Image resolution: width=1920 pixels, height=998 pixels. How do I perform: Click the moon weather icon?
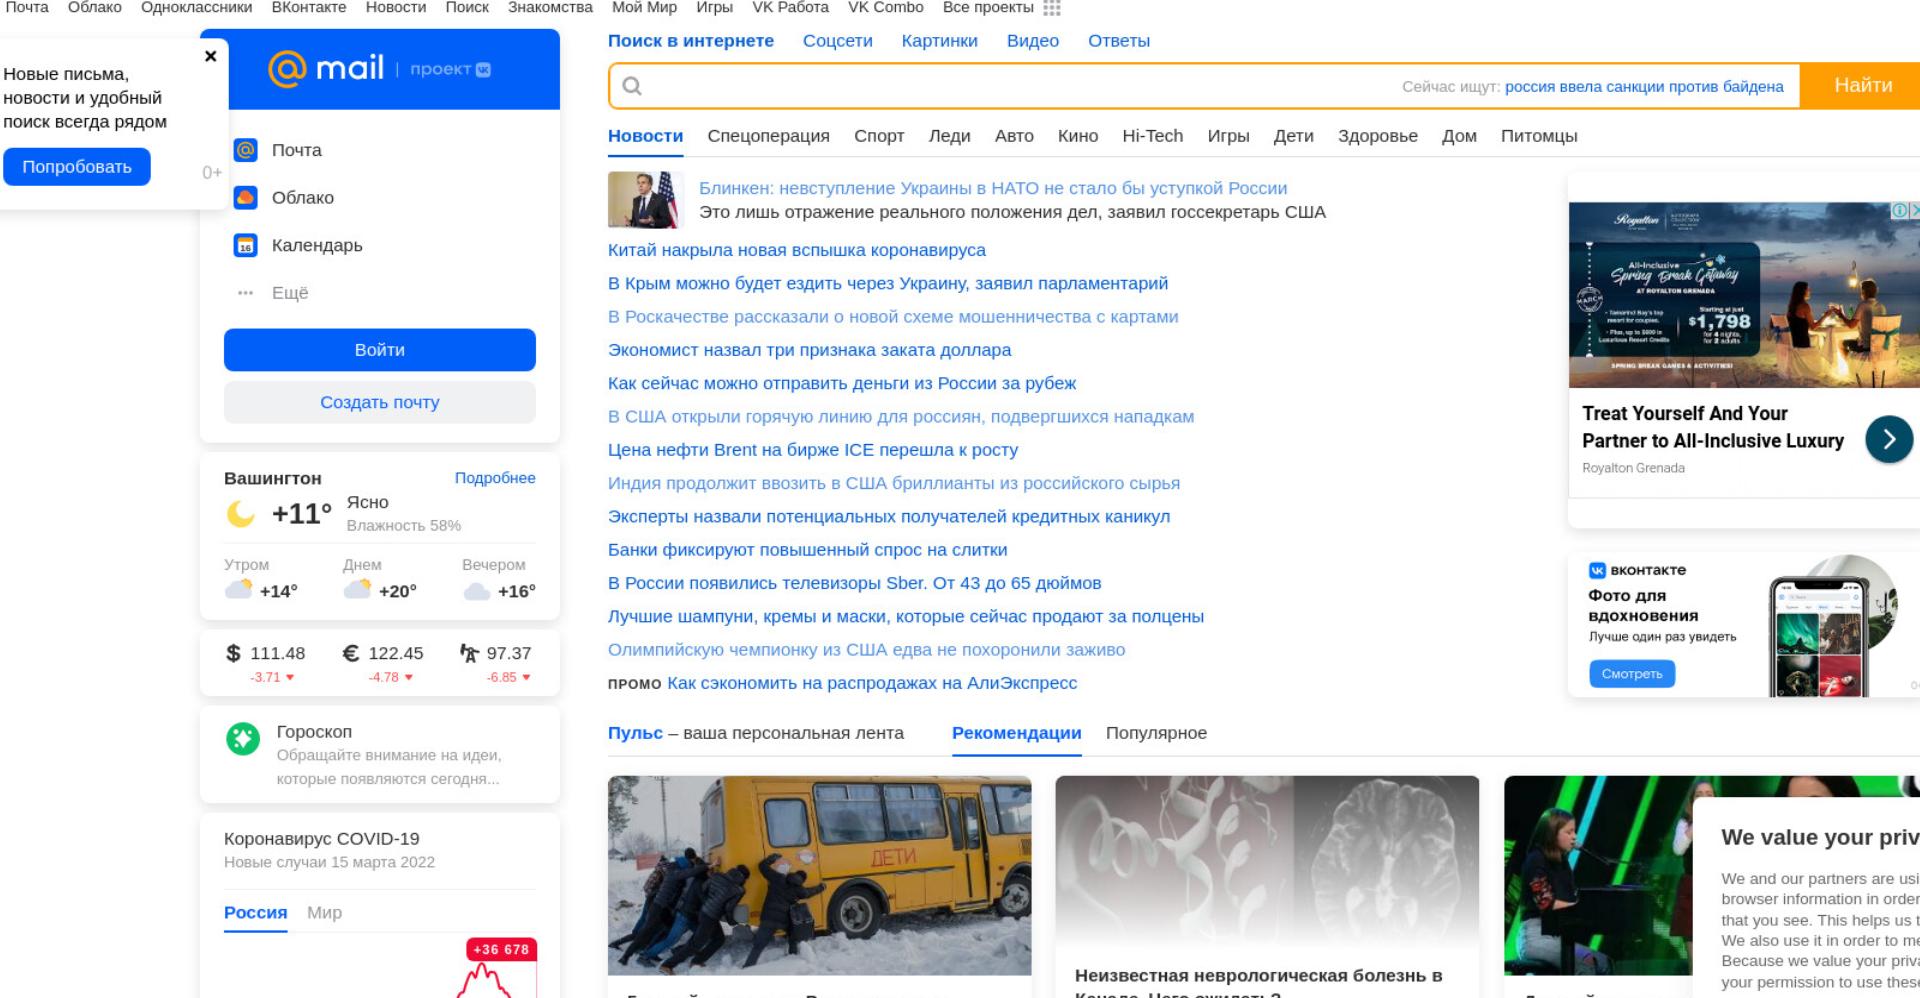[x=240, y=514]
